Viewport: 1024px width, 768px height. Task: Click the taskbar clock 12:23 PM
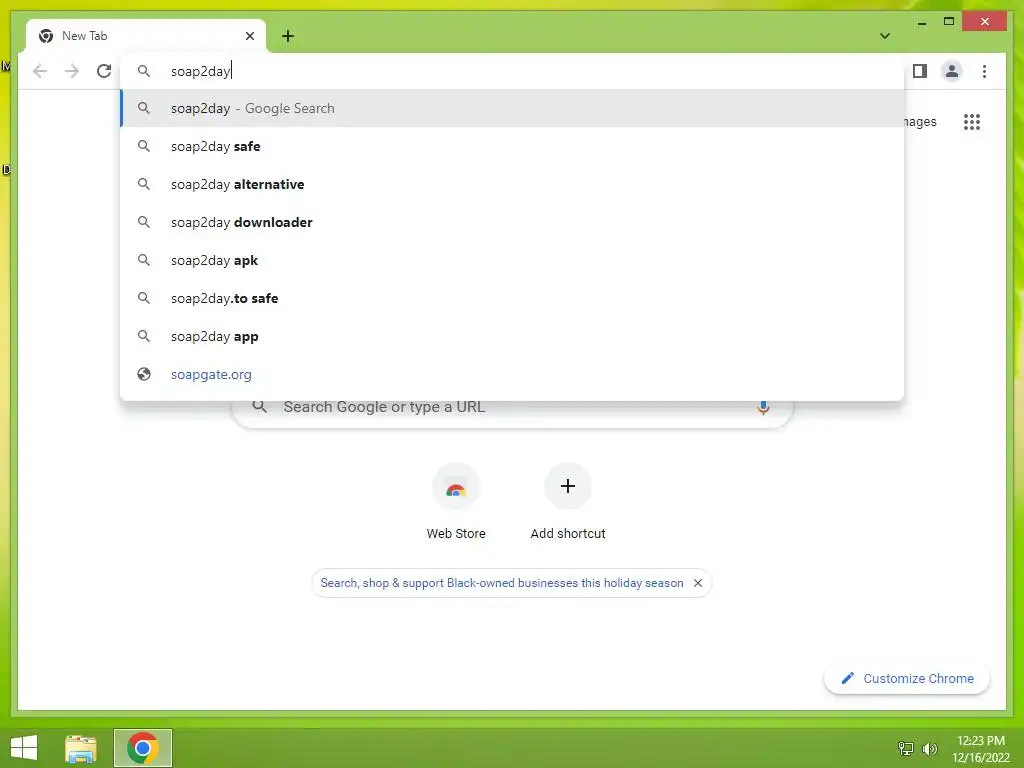980,741
